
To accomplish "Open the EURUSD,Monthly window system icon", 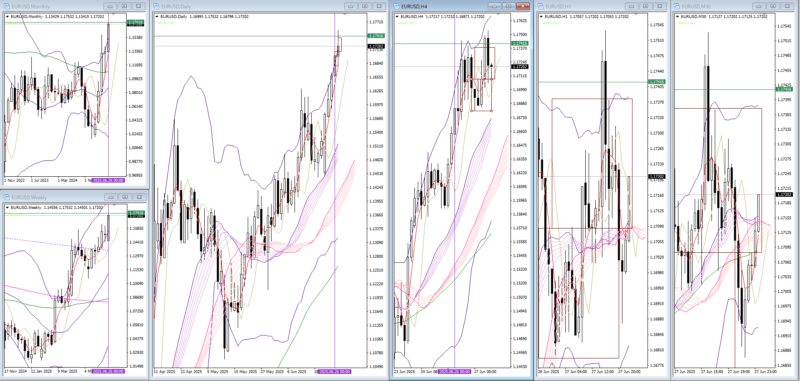I will 7,6.
